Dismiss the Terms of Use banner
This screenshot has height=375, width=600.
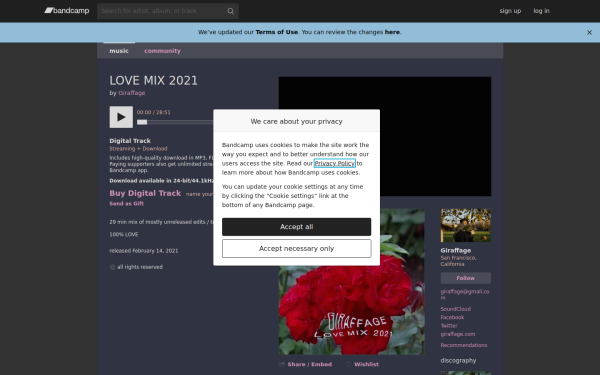pos(589,33)
